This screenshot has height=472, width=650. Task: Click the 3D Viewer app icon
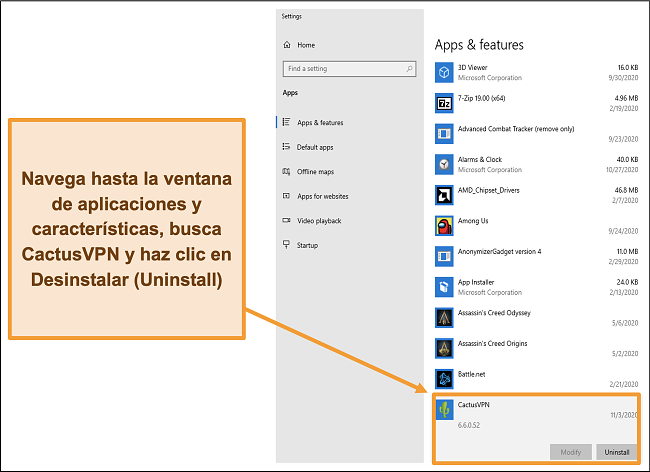click(x=444, y=73)
